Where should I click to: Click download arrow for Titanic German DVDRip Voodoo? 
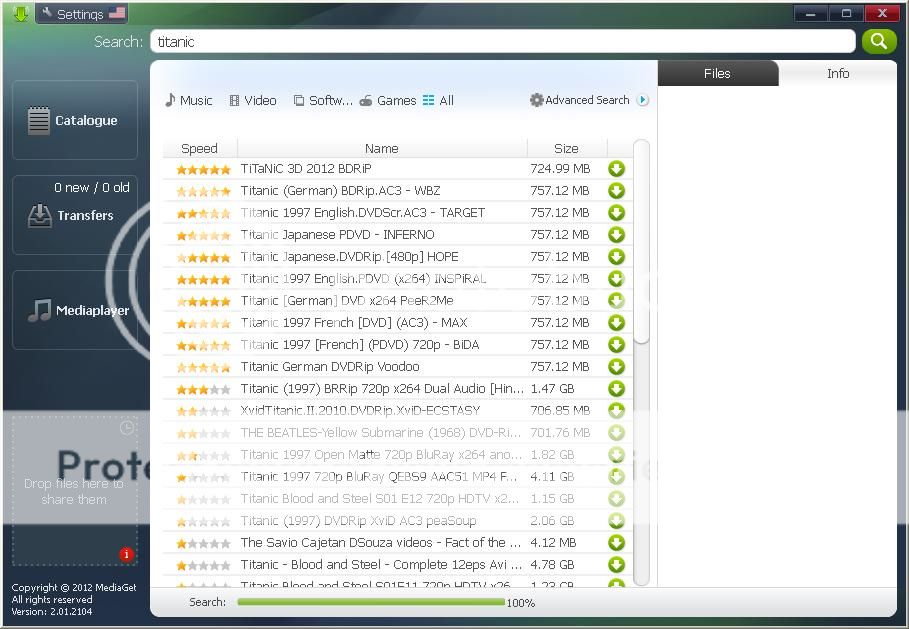(616, 367)
